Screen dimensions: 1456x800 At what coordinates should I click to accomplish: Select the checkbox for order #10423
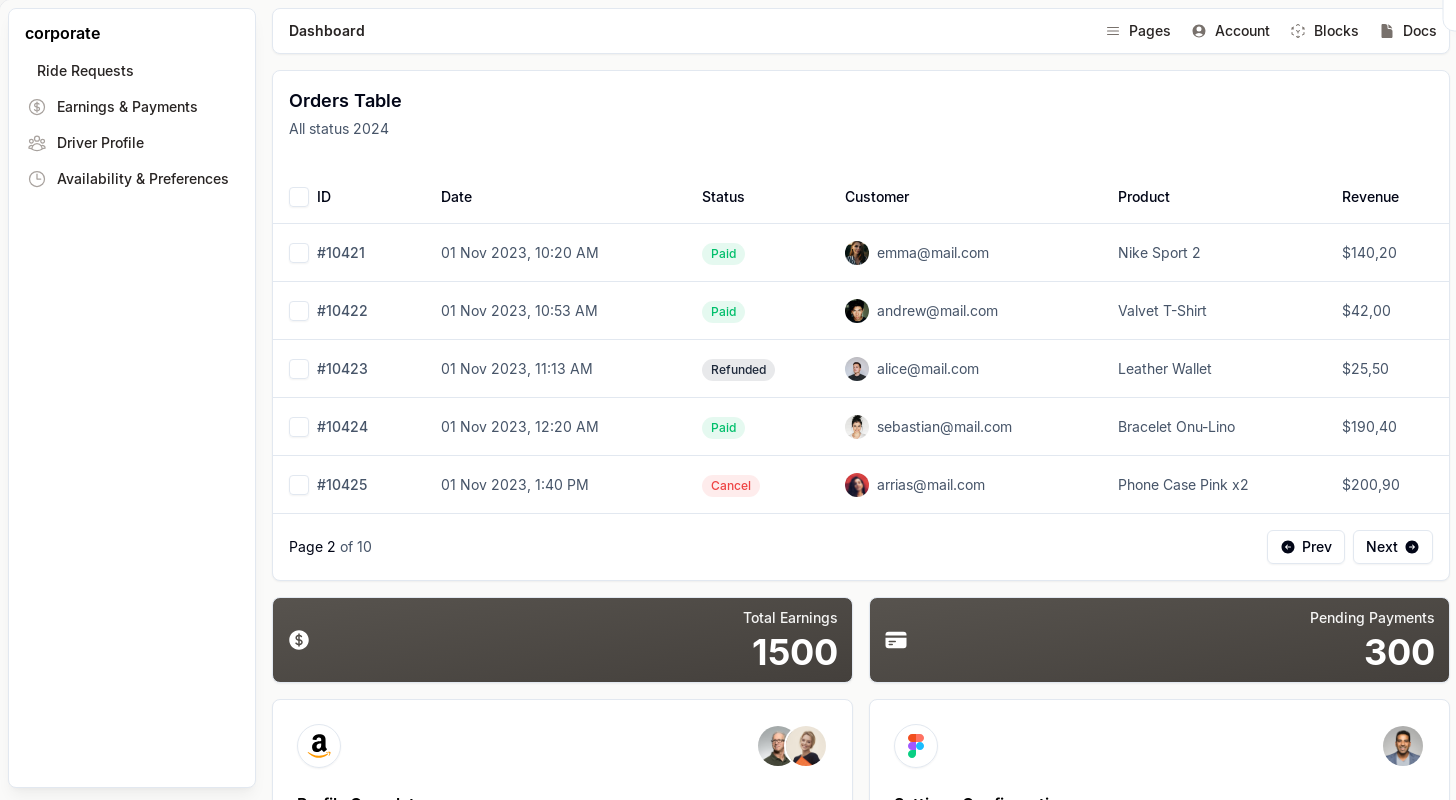[x=299, y=369]
